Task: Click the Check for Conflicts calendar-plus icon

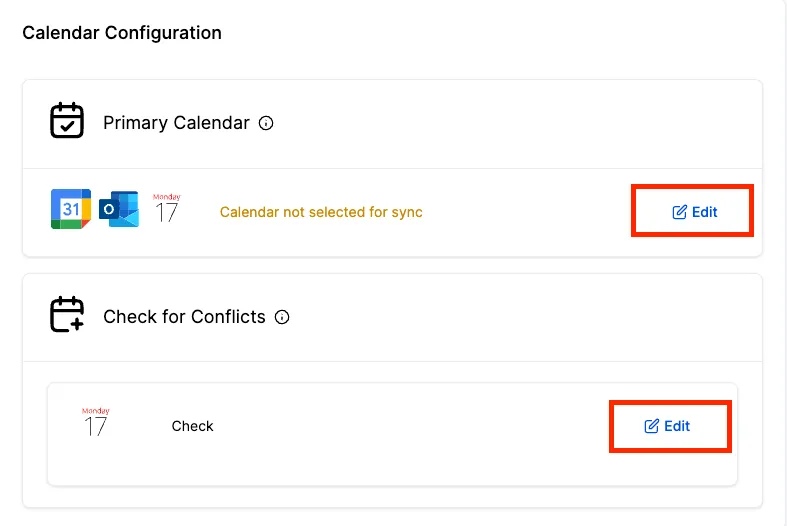Action: (67, 314)
